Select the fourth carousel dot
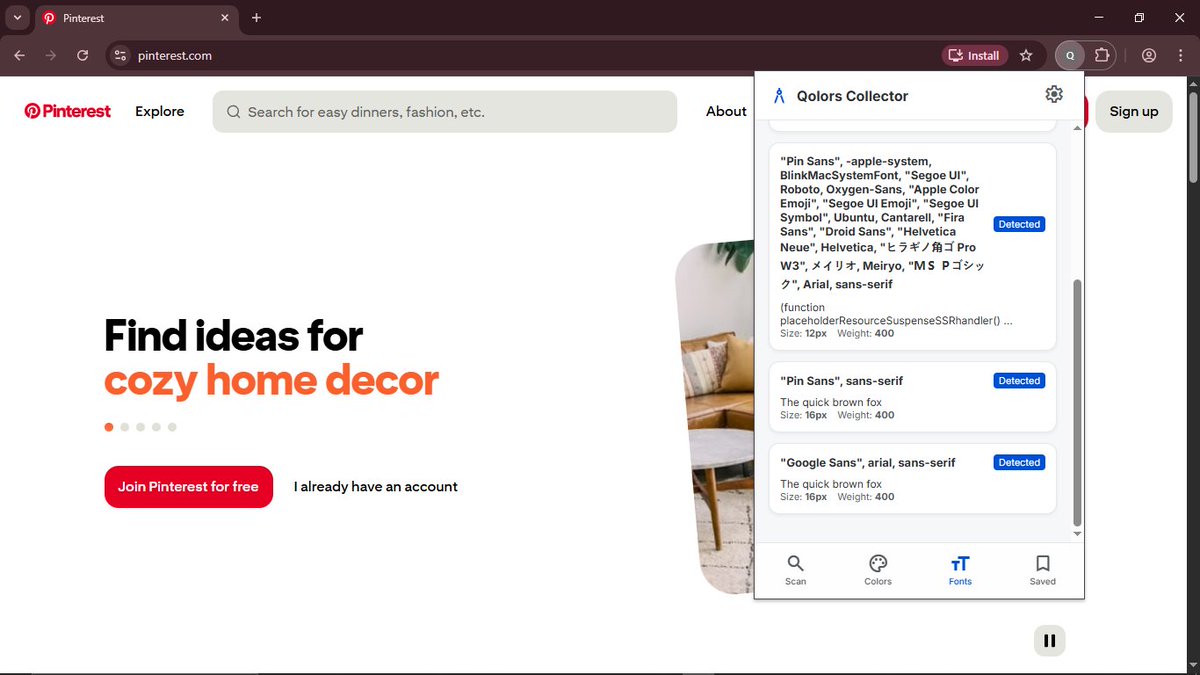Screen dimensions: 1200x675 (x=156, y=427)
